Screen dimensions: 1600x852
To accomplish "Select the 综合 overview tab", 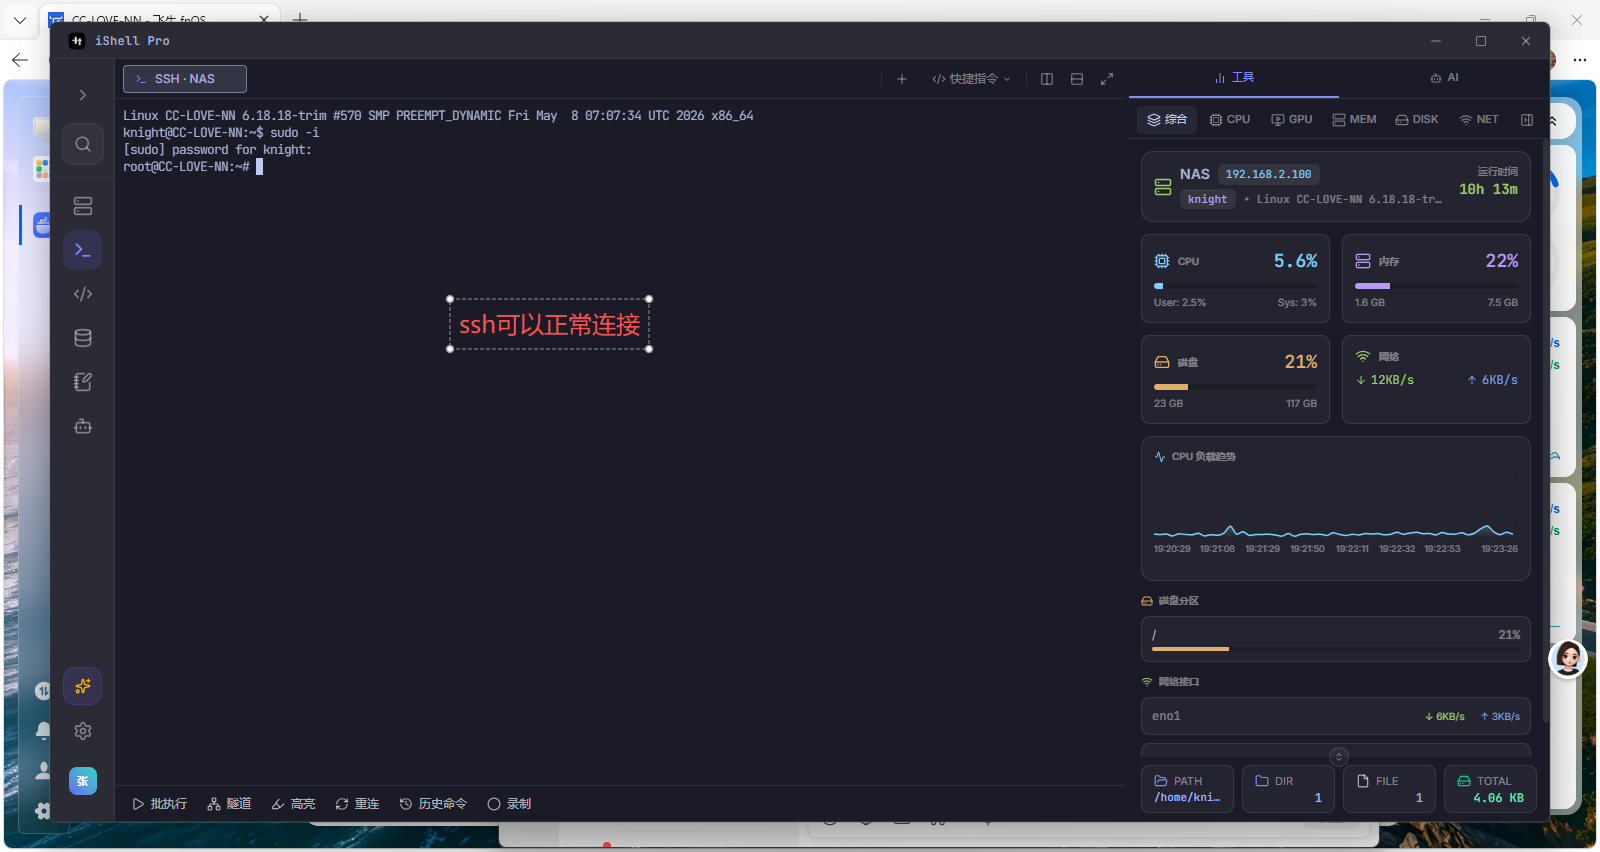I will point(1167,120).
